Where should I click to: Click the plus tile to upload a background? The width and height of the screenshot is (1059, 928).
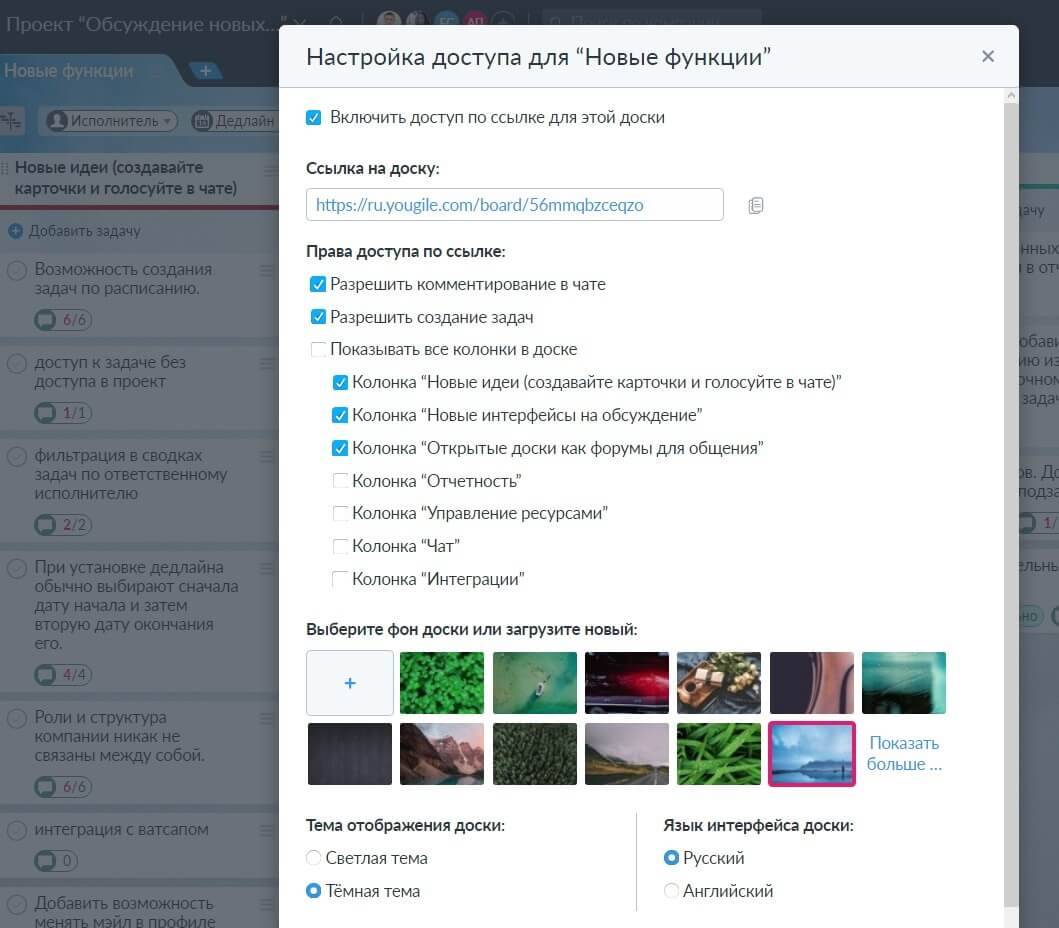point(350,683)
